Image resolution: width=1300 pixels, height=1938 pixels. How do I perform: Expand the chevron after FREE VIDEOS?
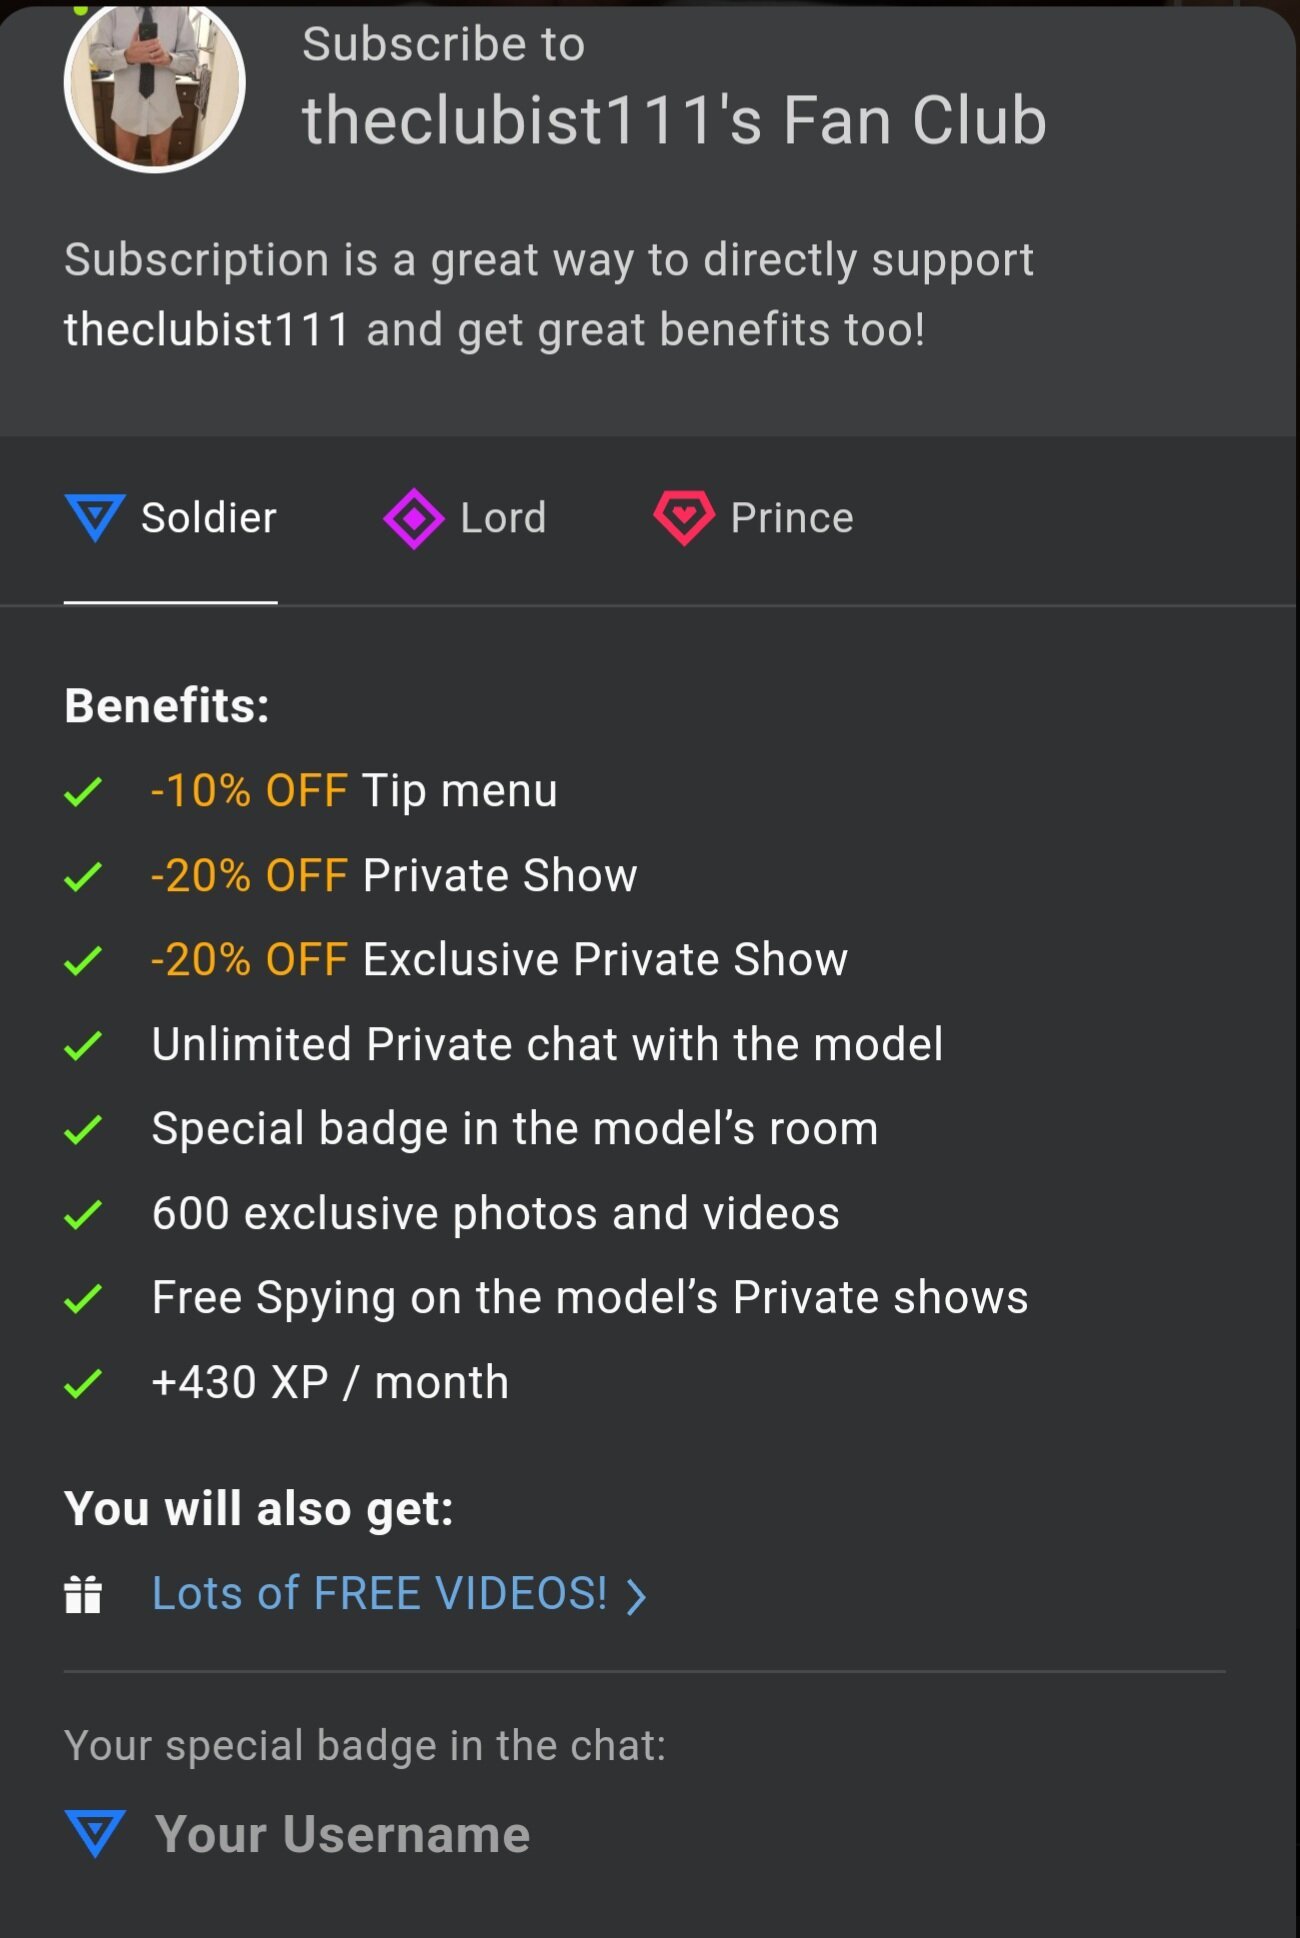[636, 1596]
